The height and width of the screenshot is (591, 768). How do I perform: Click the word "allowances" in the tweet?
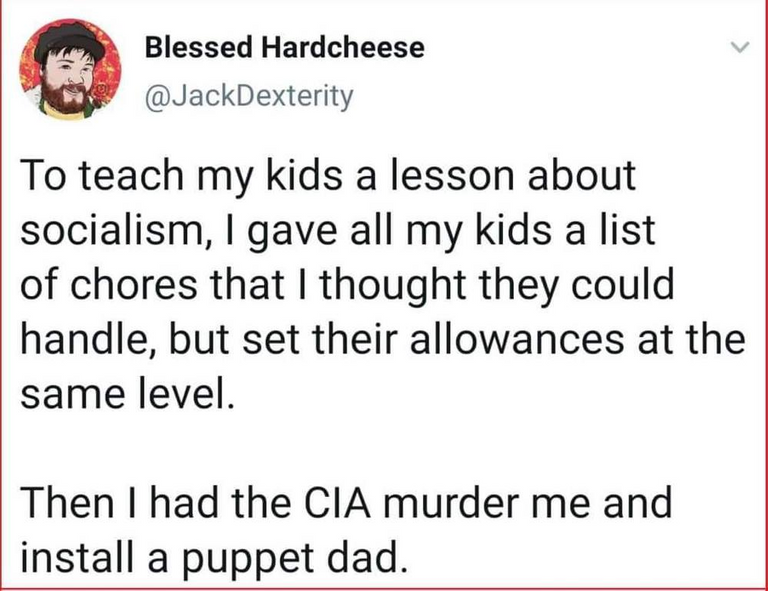coord(517,339)
